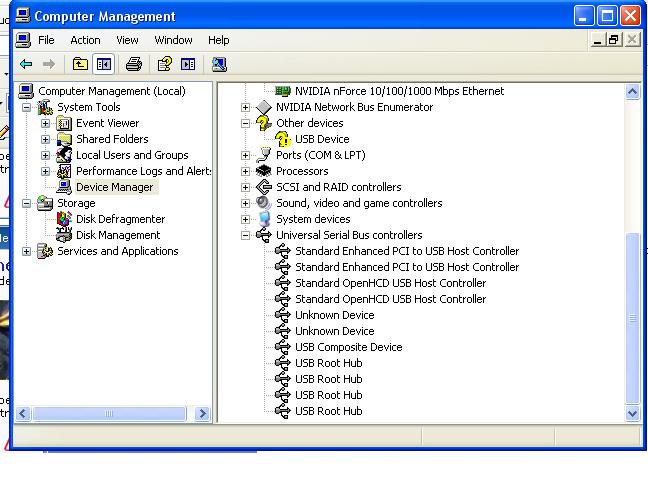Click the Shared Folders icon
This screenshot has height=482, width=648.
click(64, 139)
